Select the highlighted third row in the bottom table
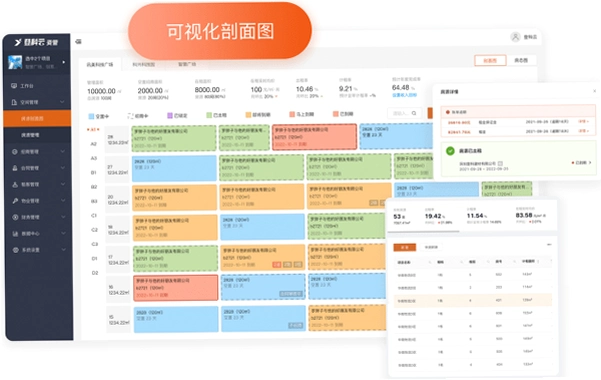 (473, 300)
